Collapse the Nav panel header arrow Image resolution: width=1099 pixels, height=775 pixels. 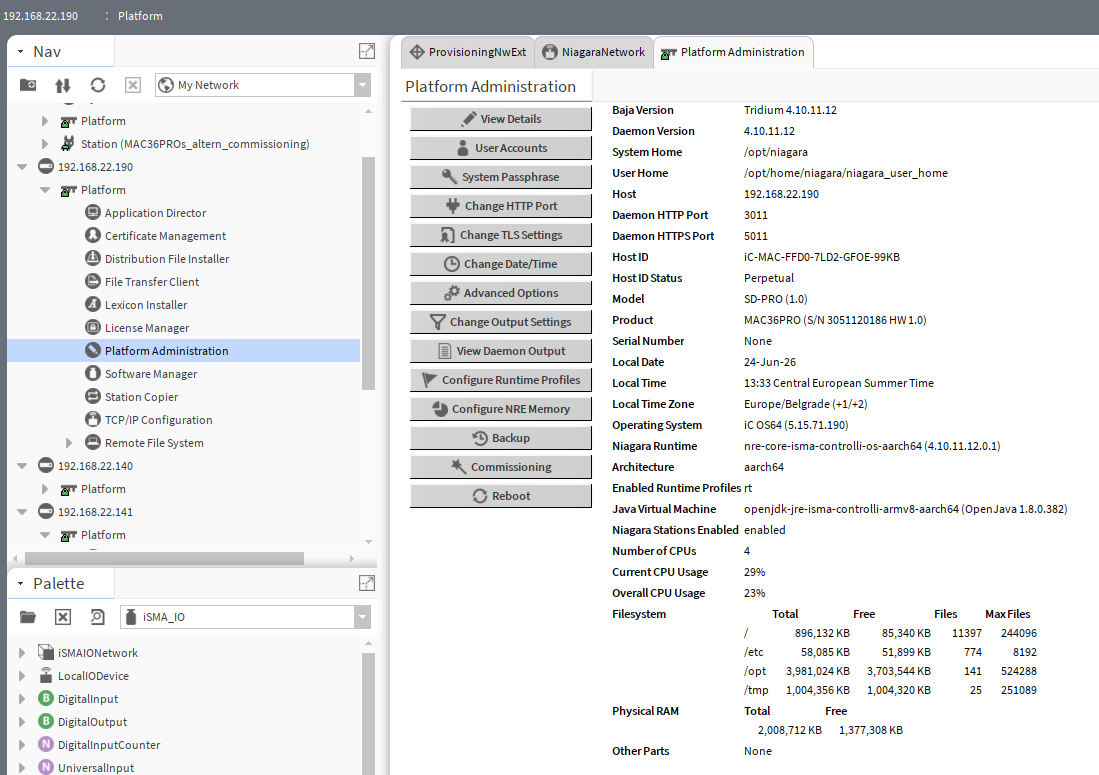20,52
